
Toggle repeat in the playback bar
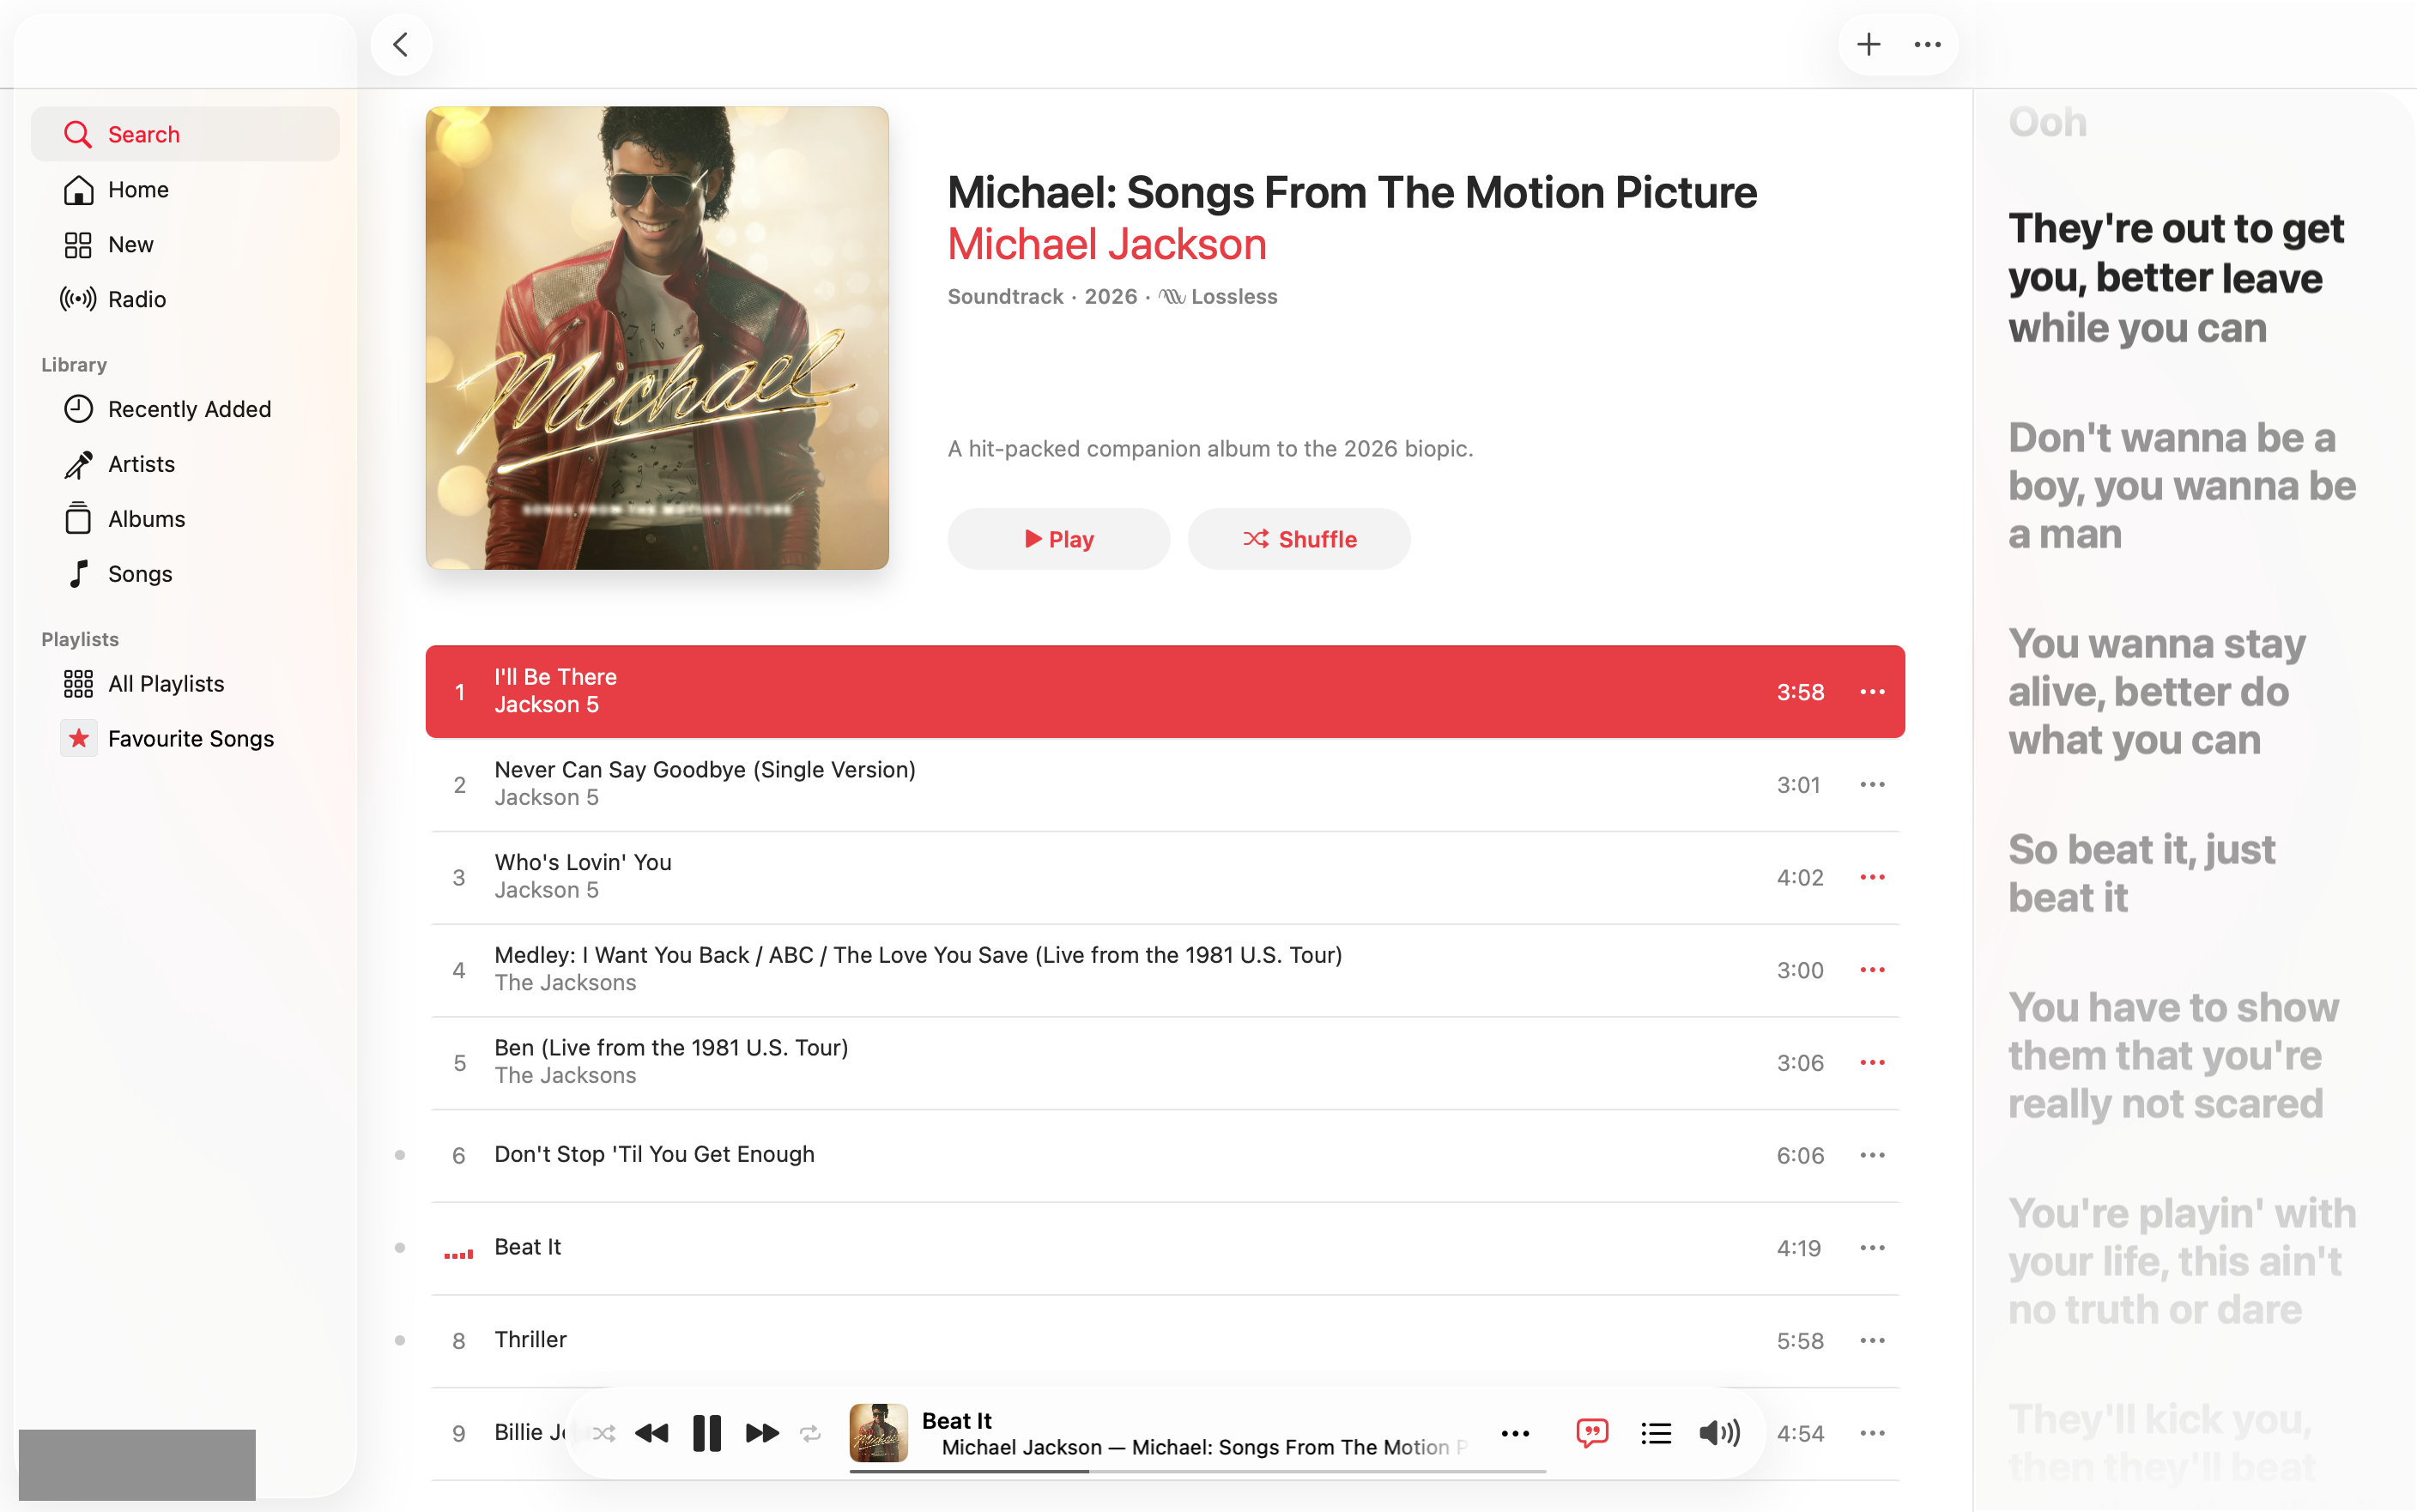pos(810,1433)
